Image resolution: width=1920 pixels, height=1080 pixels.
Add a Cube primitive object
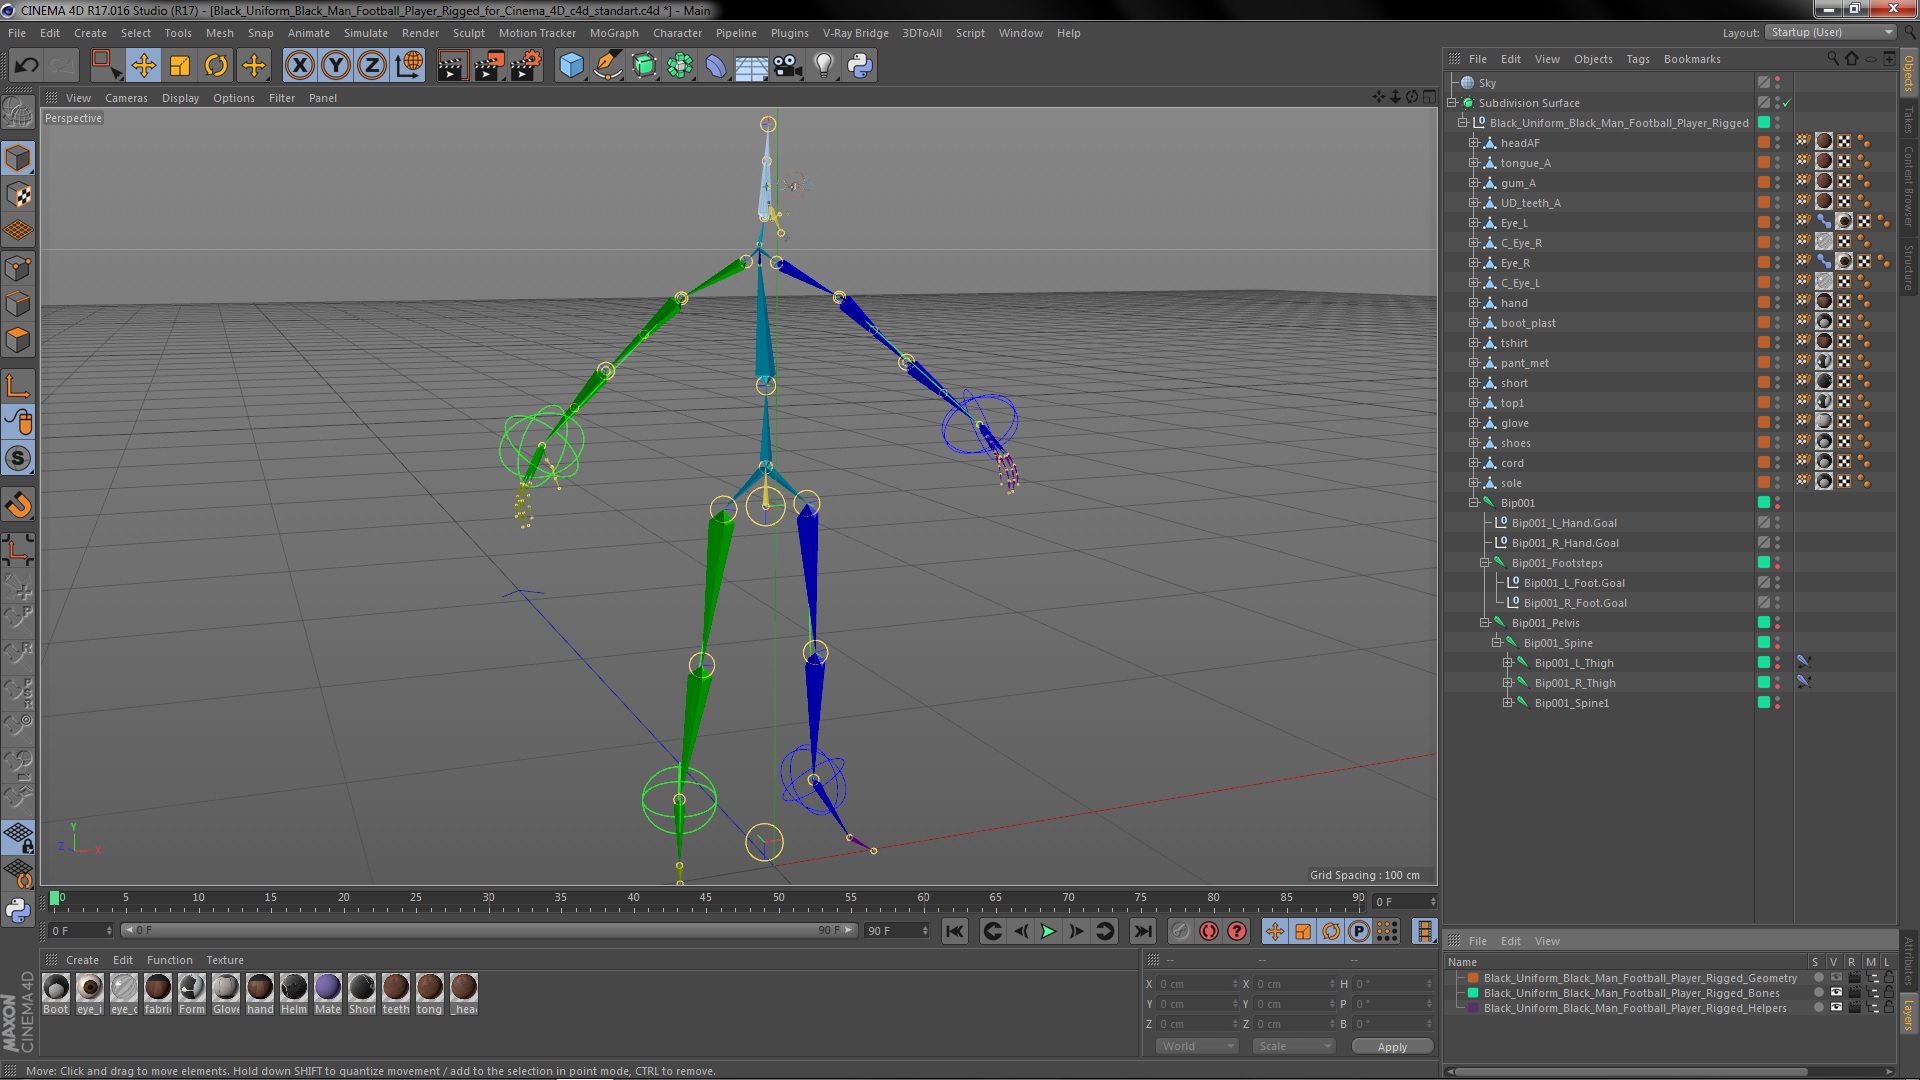pyautogui.click(x=571, y=66)
